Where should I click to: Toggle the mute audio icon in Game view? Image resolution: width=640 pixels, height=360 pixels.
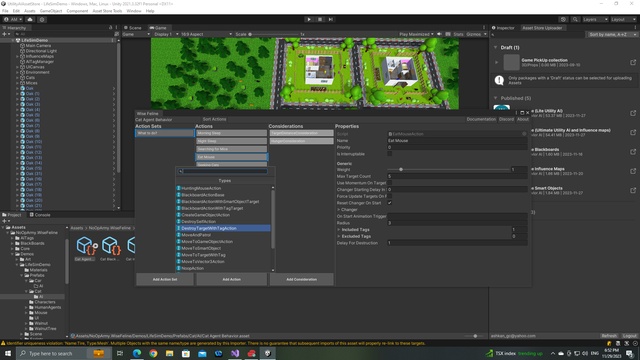coord(439,34)
